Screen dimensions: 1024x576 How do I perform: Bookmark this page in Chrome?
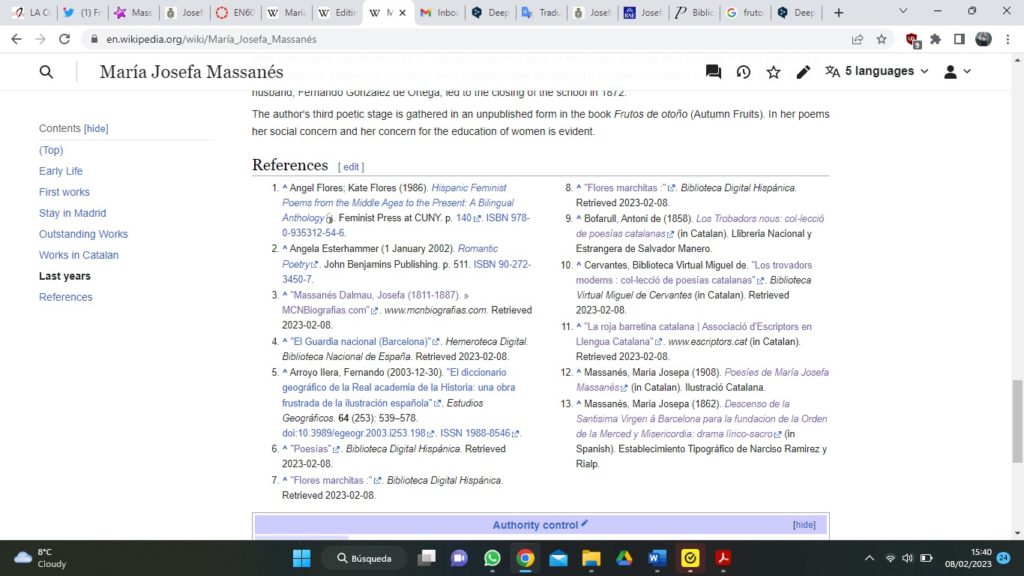coord(881,39)
